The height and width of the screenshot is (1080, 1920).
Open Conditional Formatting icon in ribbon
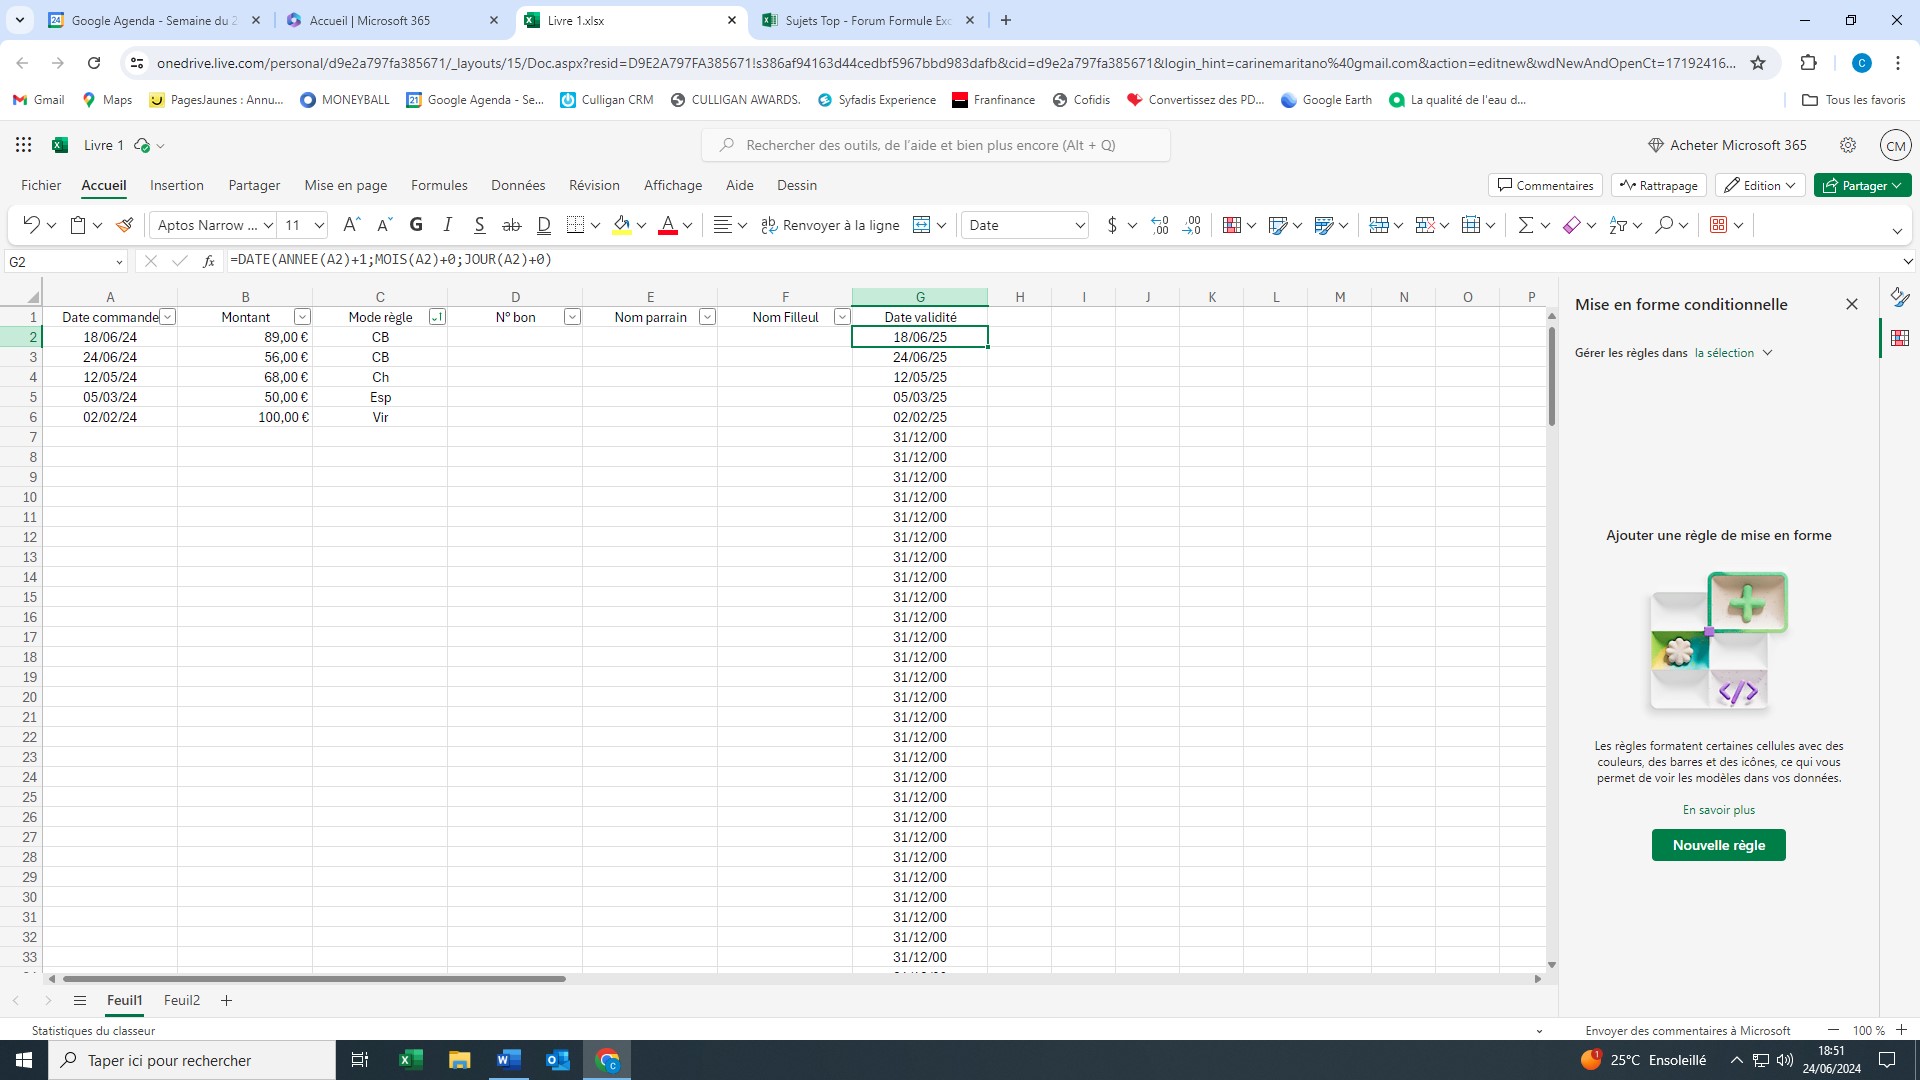1232,225
